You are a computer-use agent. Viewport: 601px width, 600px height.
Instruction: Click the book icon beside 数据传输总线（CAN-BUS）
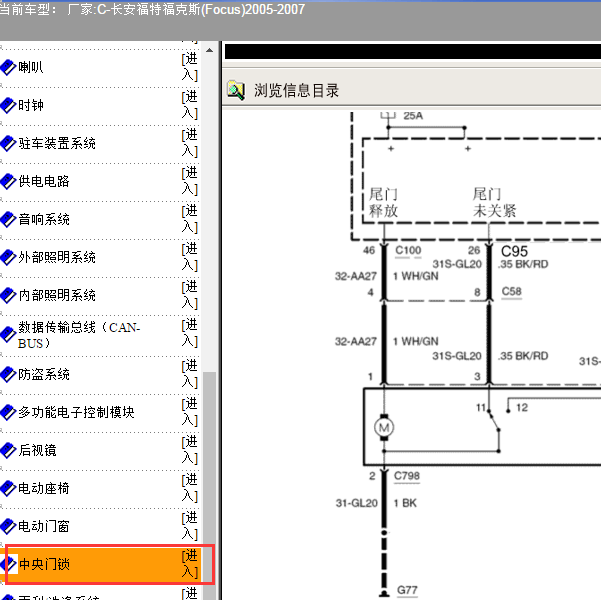(8, 335)
